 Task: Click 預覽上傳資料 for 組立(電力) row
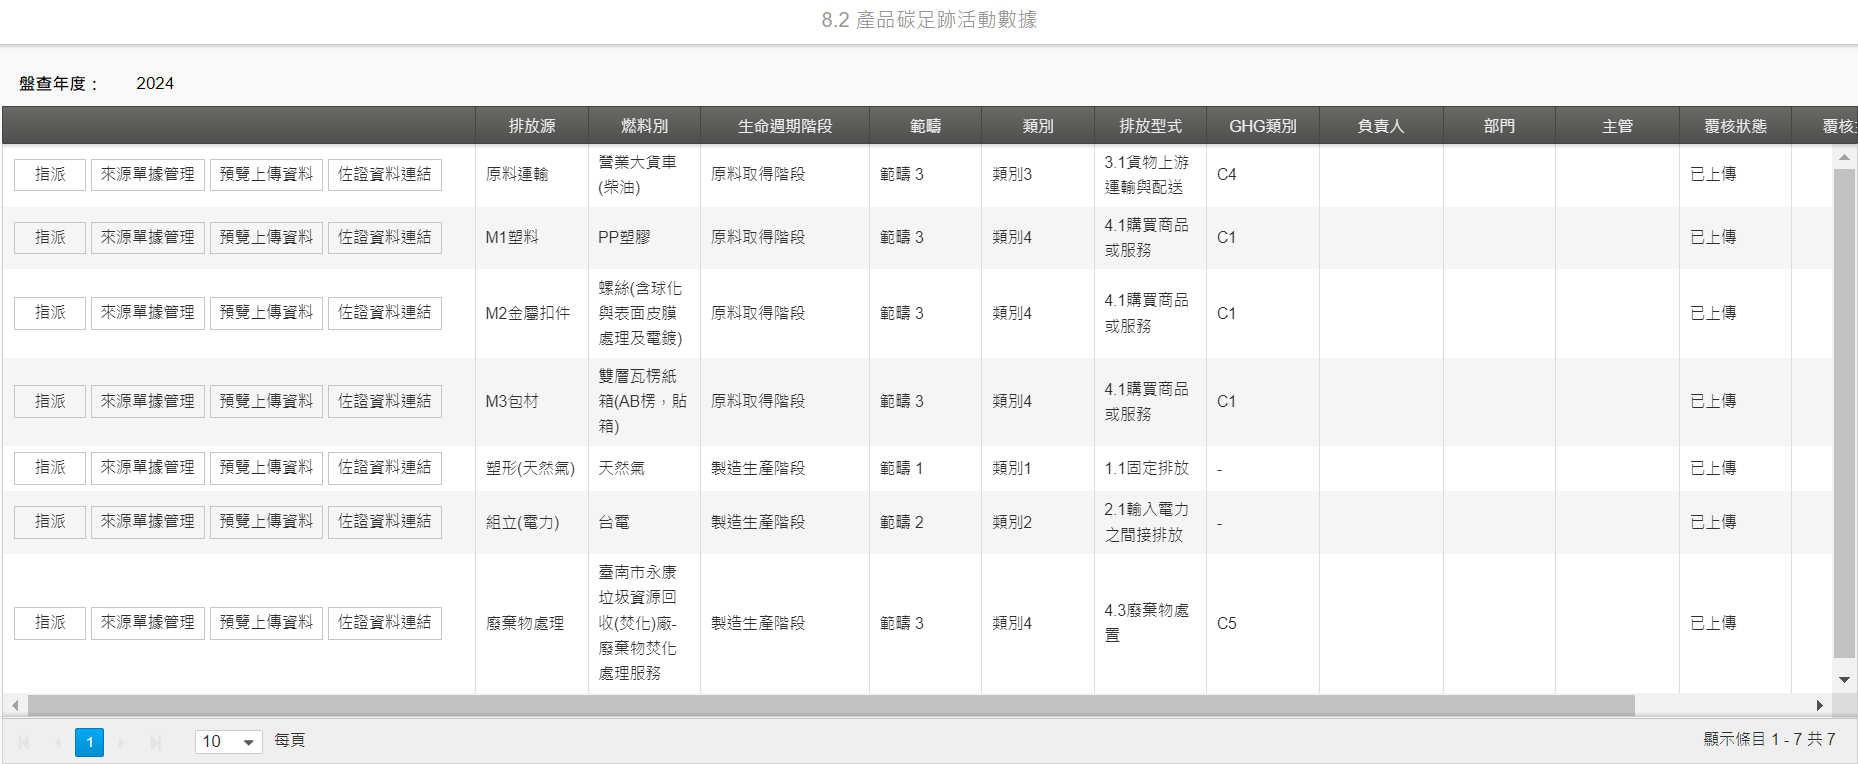click(266, 522)
